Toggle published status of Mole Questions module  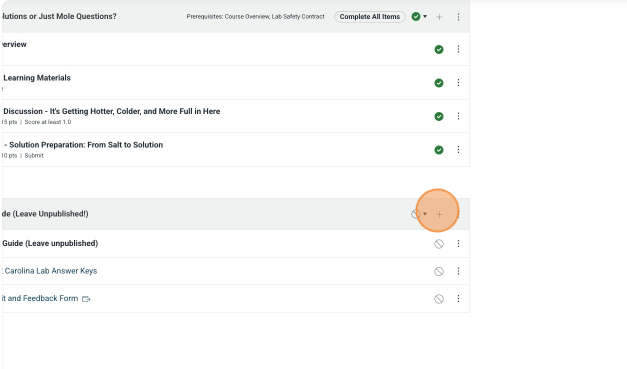[x=416, y=17]
